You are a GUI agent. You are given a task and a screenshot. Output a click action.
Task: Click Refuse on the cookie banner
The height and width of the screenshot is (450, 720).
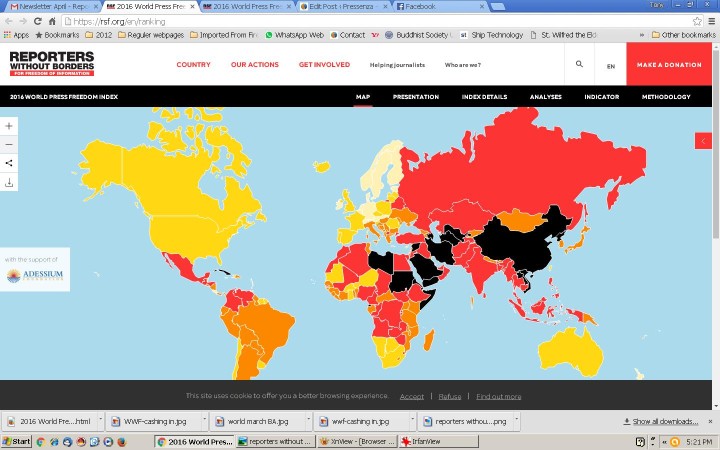tap(450, 396)
